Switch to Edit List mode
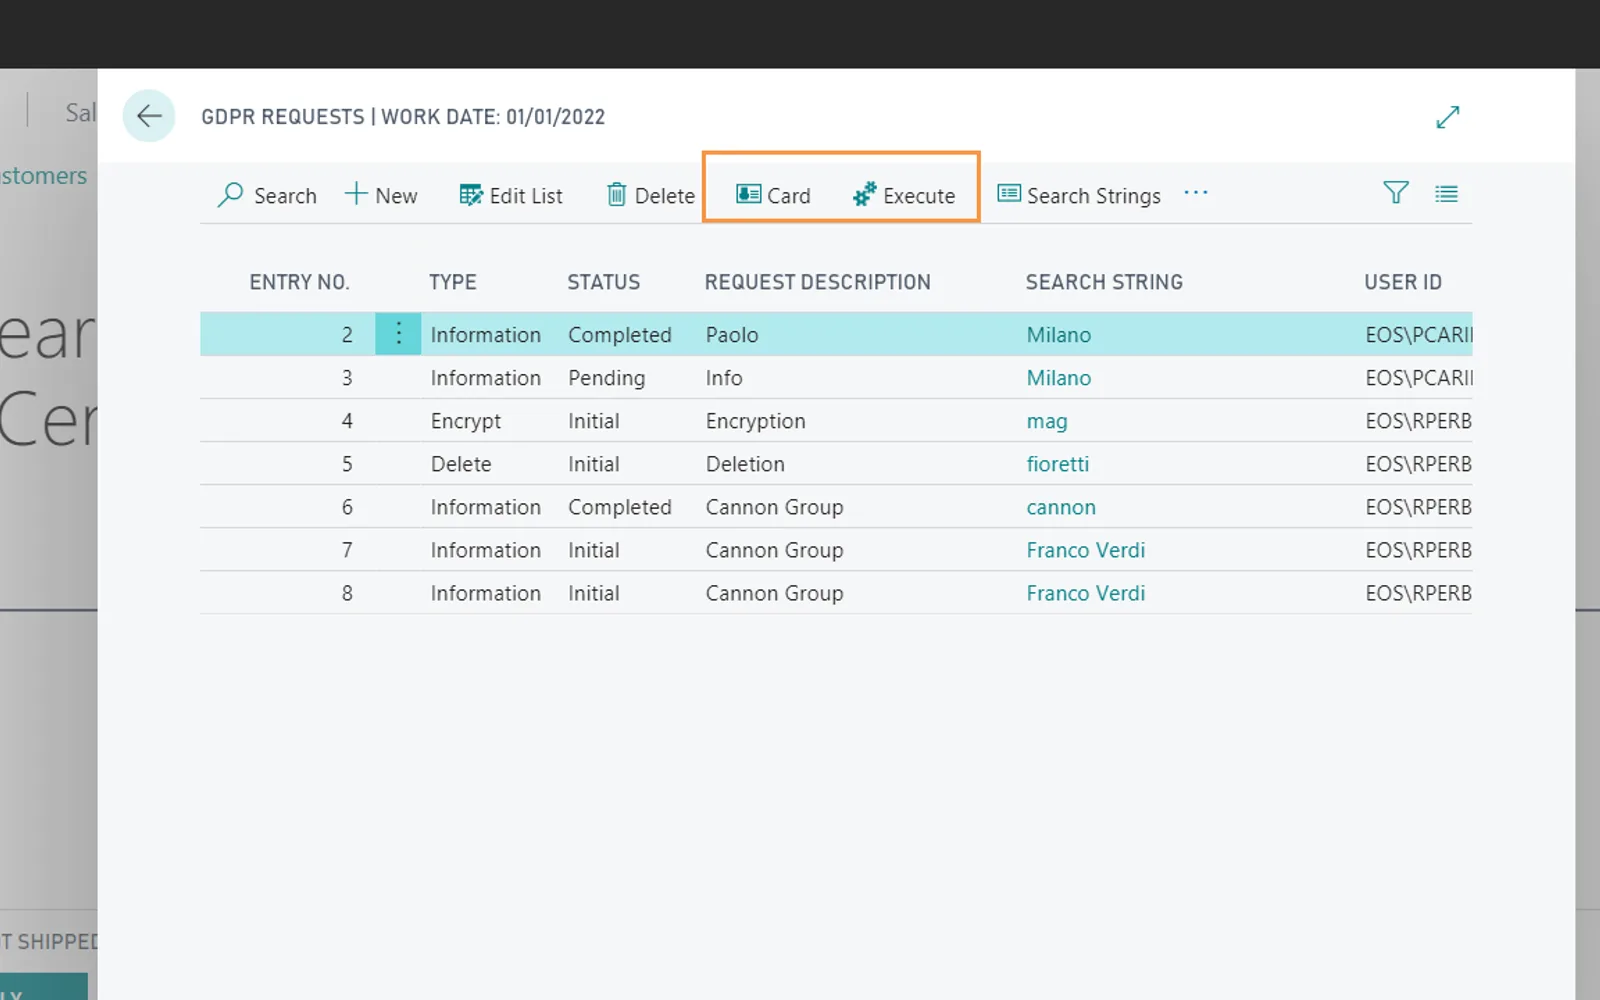The width and height of the screenshot is (1600, 1000). pos(511,195)
